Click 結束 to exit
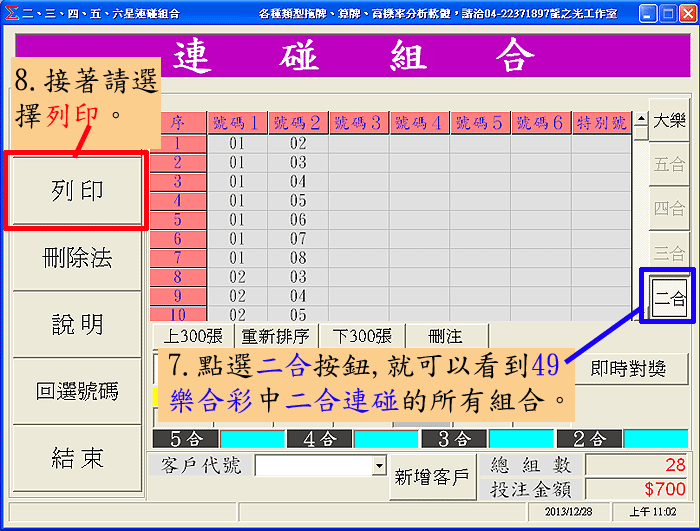 click(x=77, y=458)
